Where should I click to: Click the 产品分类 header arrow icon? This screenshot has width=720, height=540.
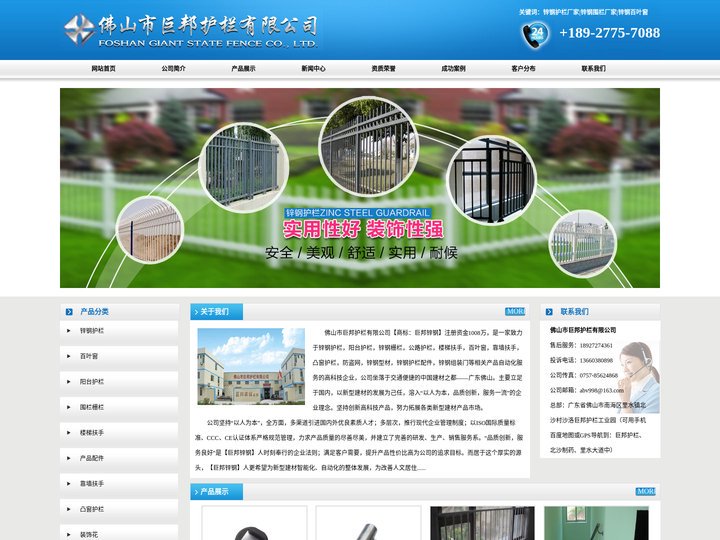(x=69, y=312)
